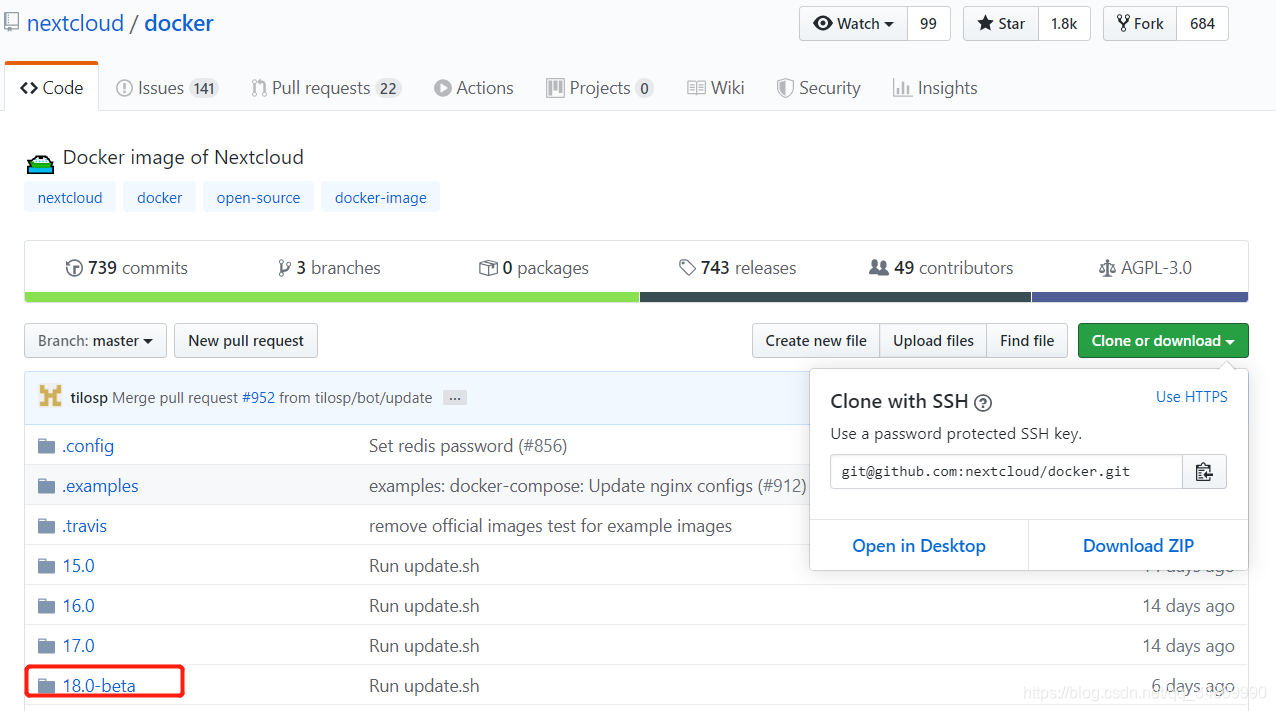Click the repository book icon beside nextcloud
The height and width of the screenshot is (711, 1276).
pos(12,23)
